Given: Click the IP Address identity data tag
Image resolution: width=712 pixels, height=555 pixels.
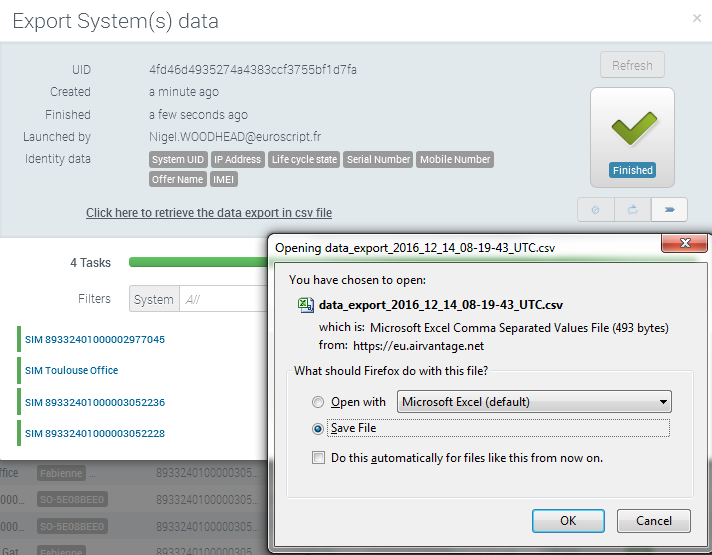Looking at the screenshot, I should (238, 160).
